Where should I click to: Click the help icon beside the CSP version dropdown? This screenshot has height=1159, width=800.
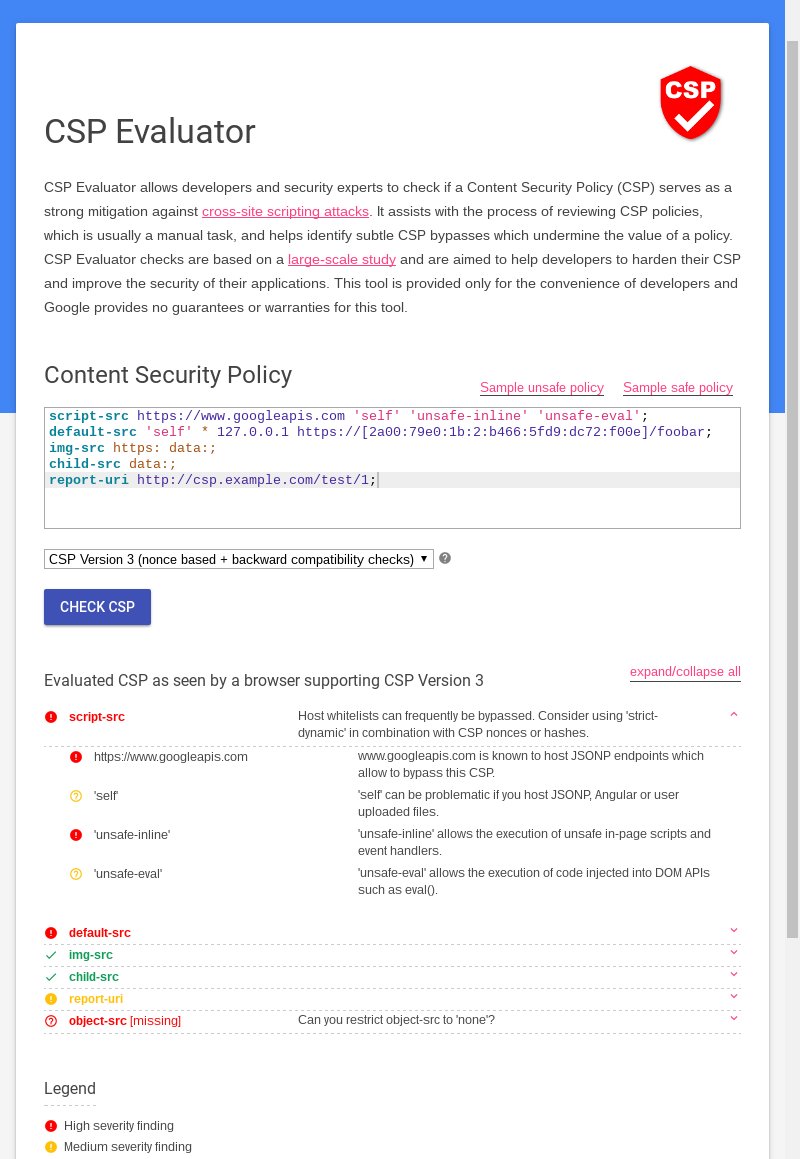pos(445,558)
